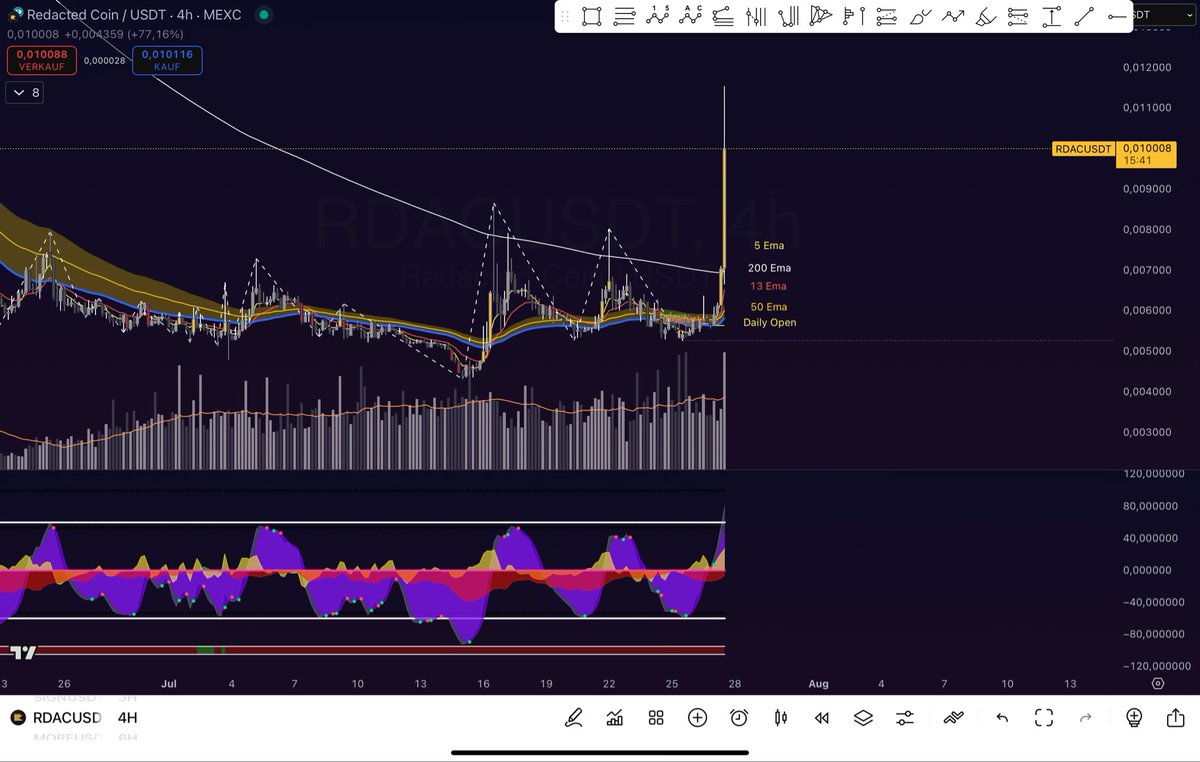This screenshot has height=762, width=1200.
Task: Click the RDACUSDT price label on the scale
Action: pos(1083,149)
